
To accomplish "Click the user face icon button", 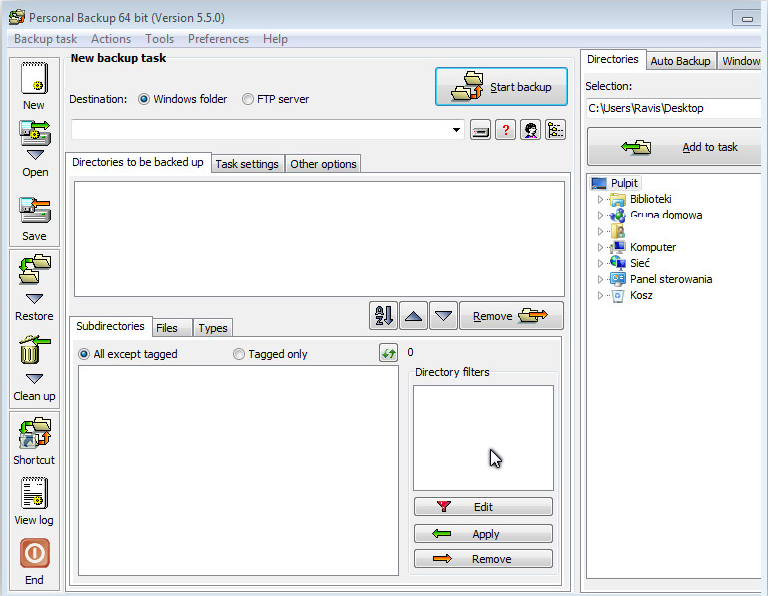I will pyautogui.click(x=530, y=130).
